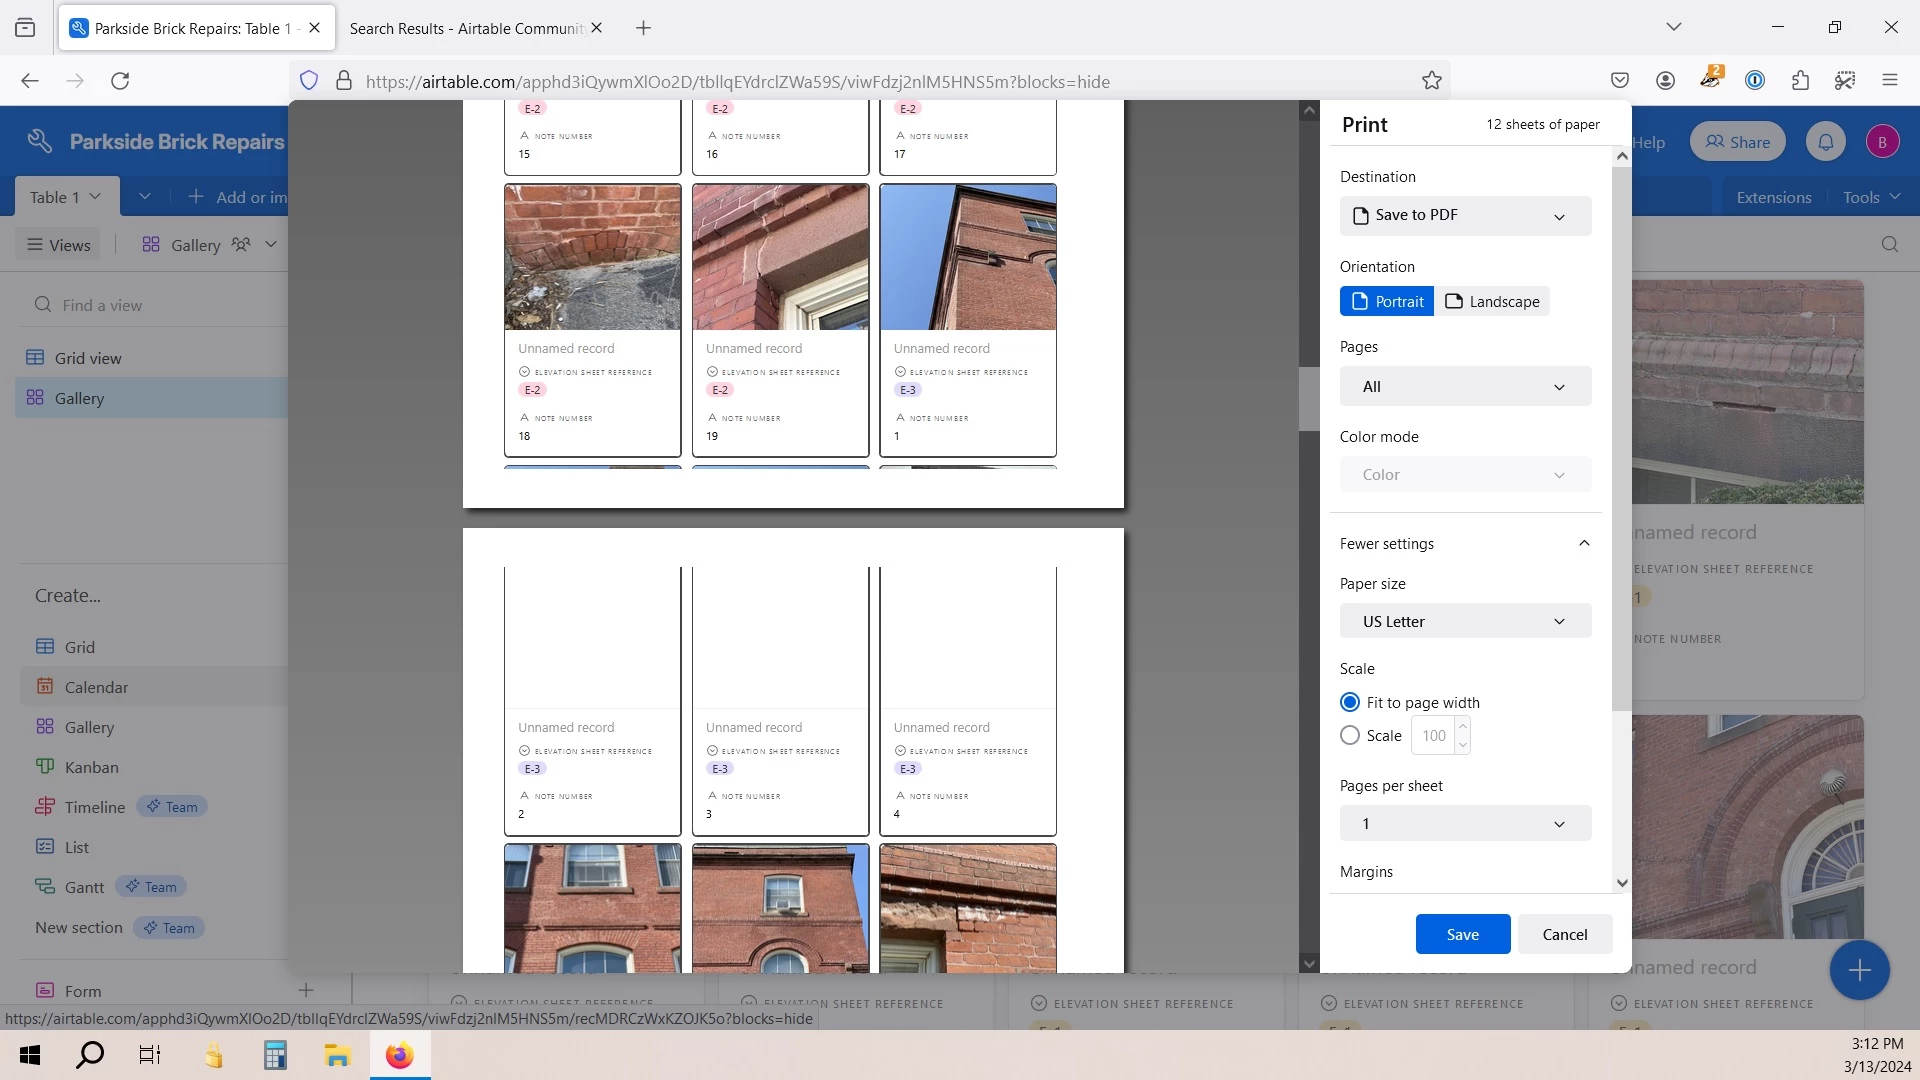Viewport: 1920px width, 1080px height.
Task: Open the Firefox extensions puzzle icon
Action: tap(1800, 81)
